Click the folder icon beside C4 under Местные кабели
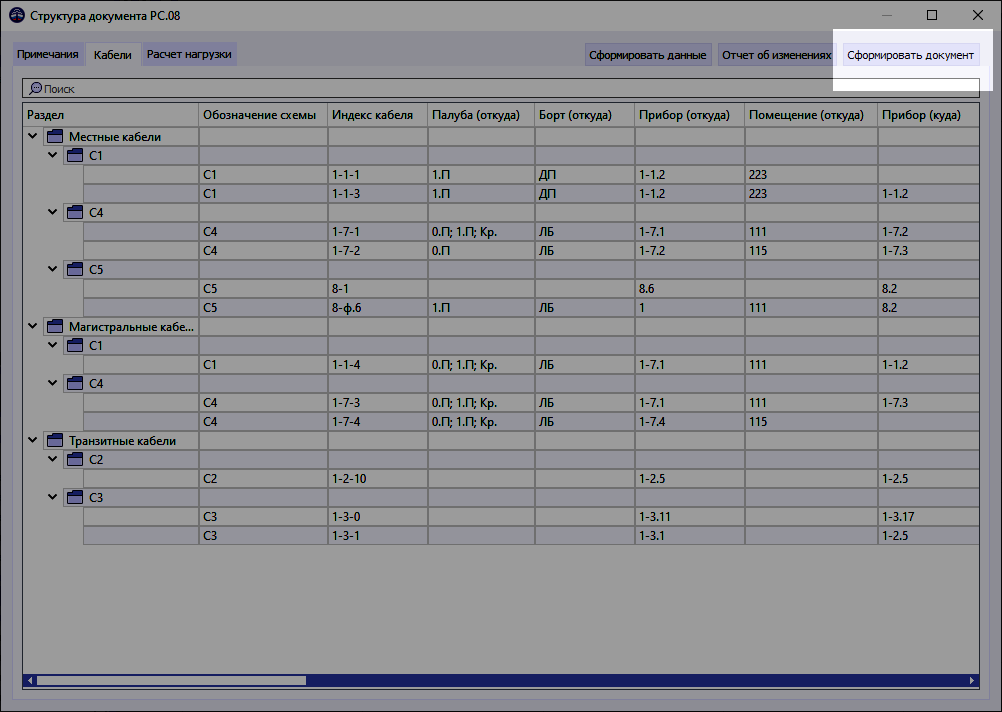Screen dimensions: 1002x712 click(74, 212)
